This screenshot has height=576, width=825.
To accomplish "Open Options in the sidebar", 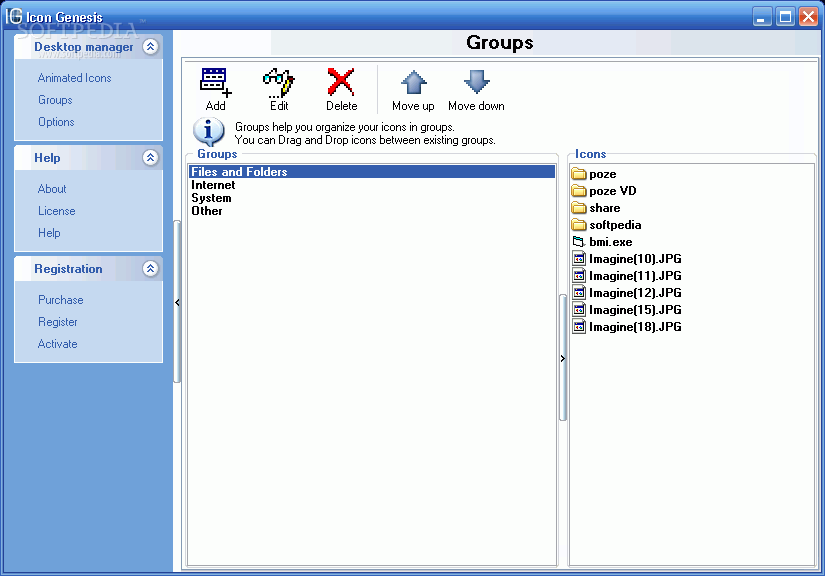I will [56, 122].
